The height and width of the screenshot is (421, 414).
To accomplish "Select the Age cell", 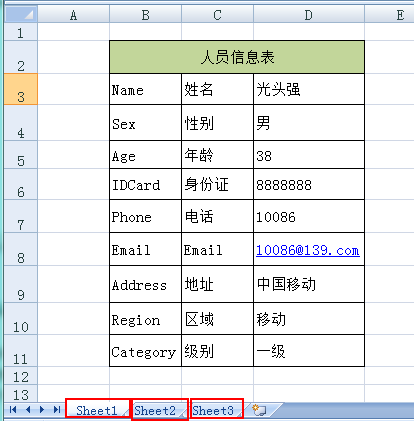I will click(x=145, y=154).
